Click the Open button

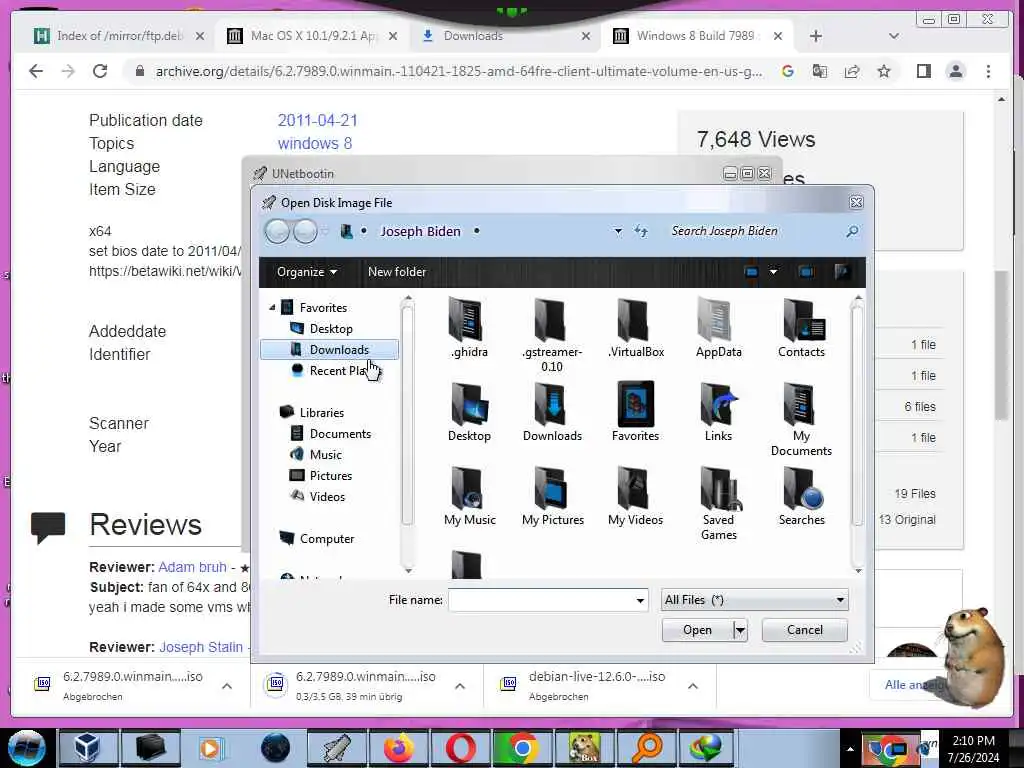(x=697, y=630)
